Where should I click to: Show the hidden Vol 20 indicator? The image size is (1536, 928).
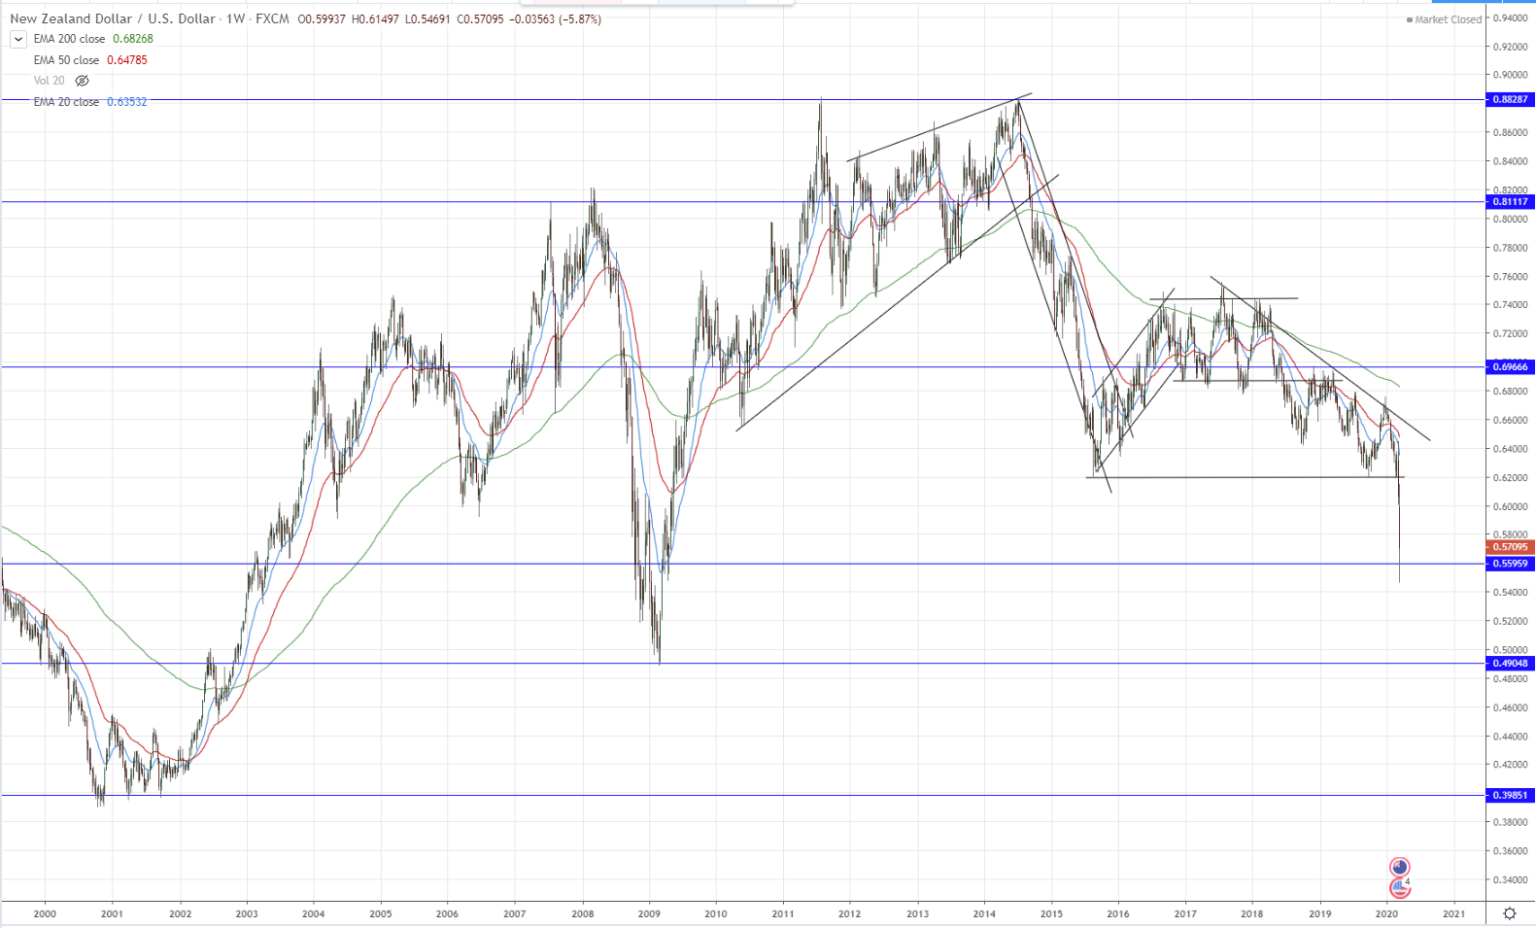pos(82,81)
